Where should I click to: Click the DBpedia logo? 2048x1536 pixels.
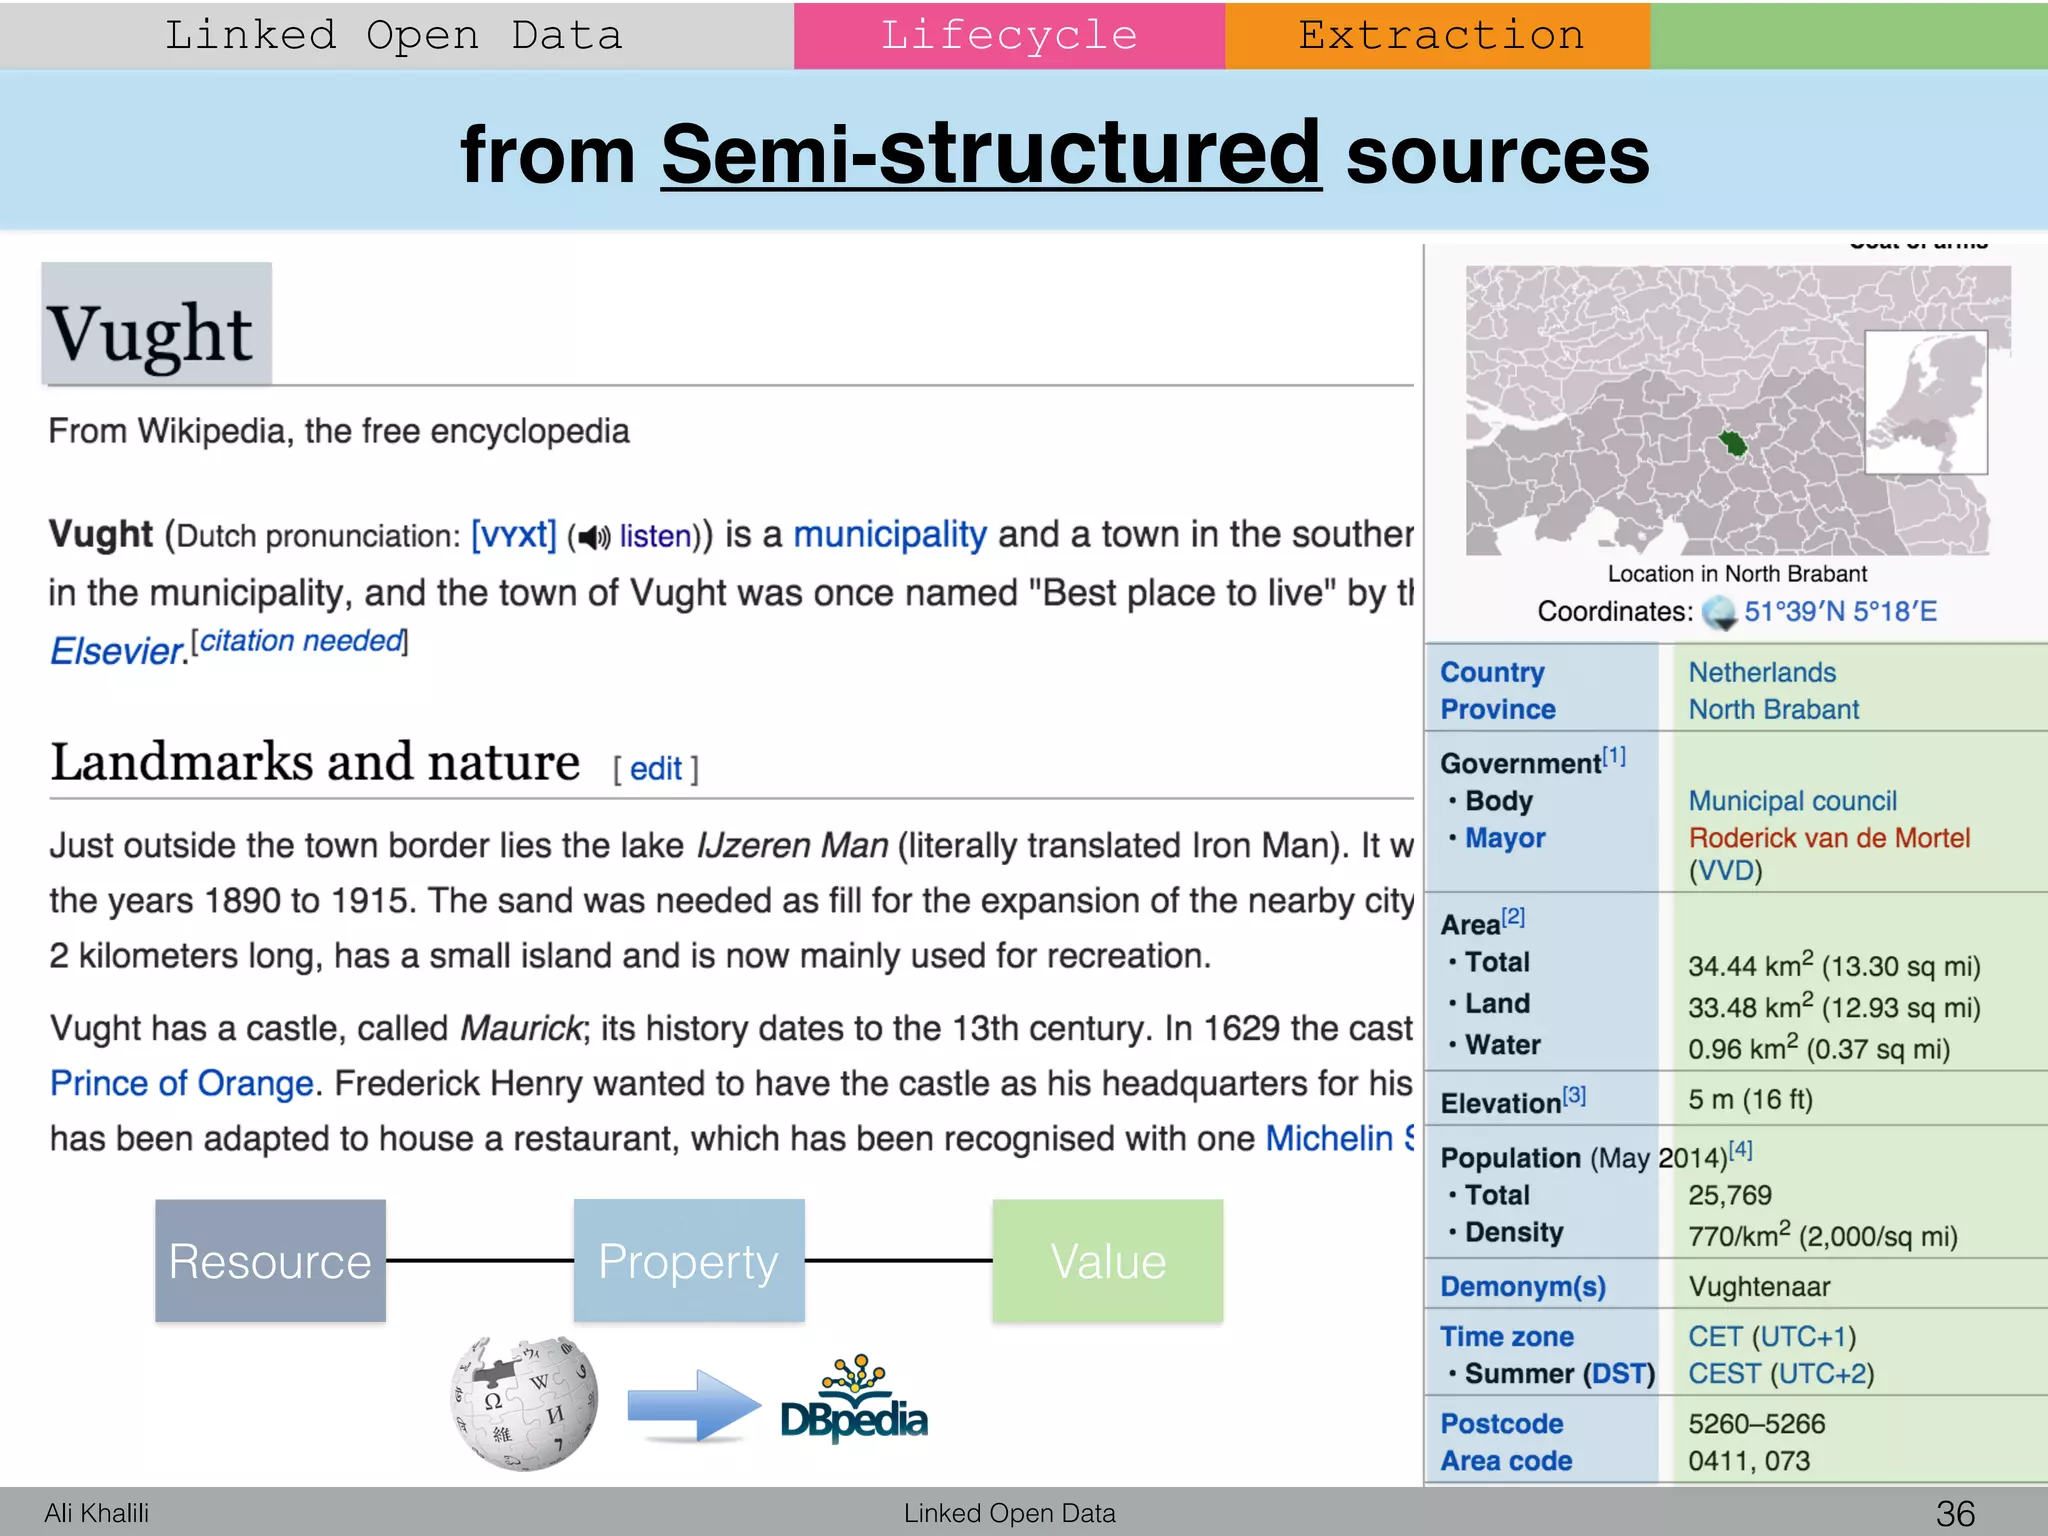pos(854,1402)
